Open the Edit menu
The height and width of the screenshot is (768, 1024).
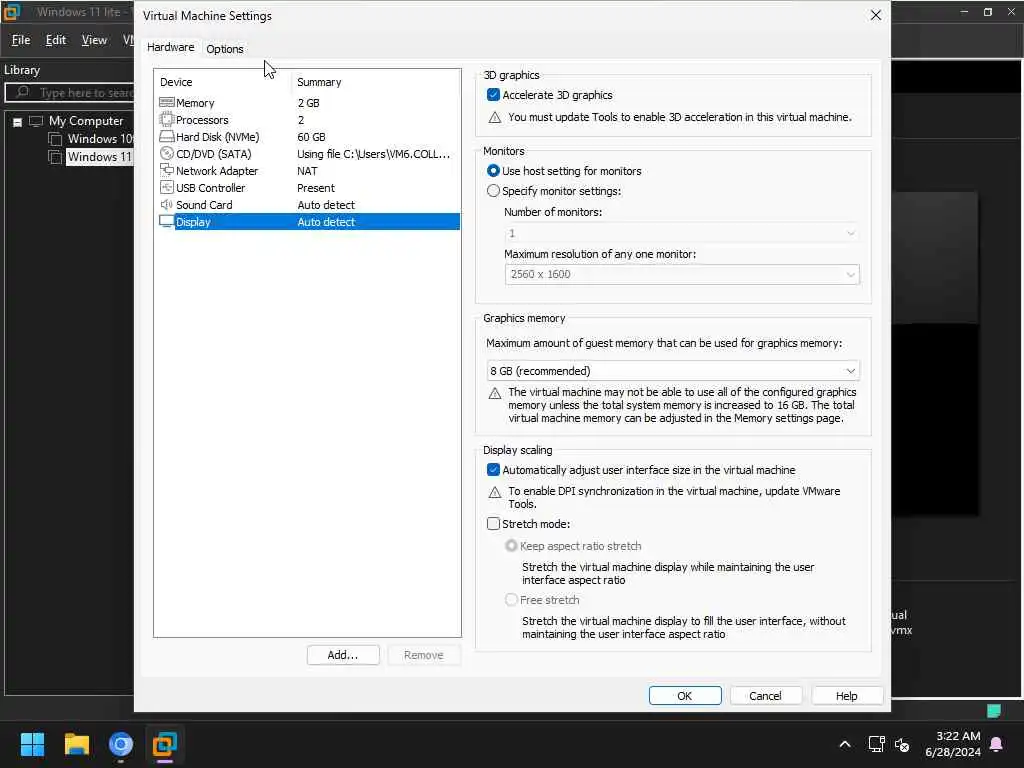pos(56,40)
